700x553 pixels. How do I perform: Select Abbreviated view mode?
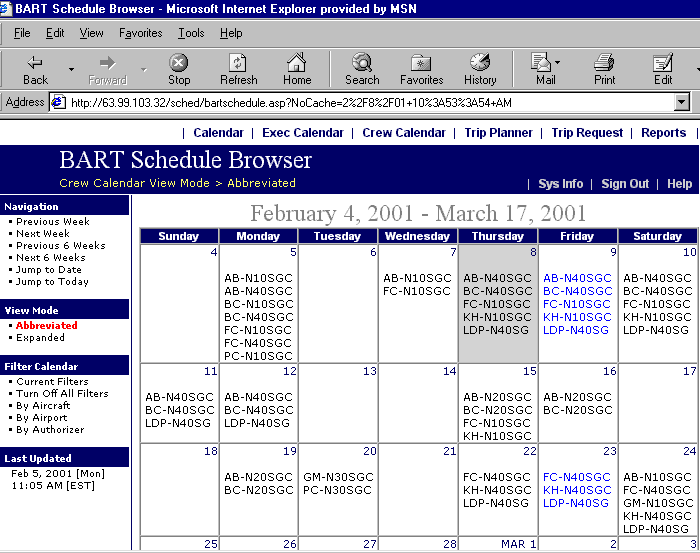coord(46,325)
